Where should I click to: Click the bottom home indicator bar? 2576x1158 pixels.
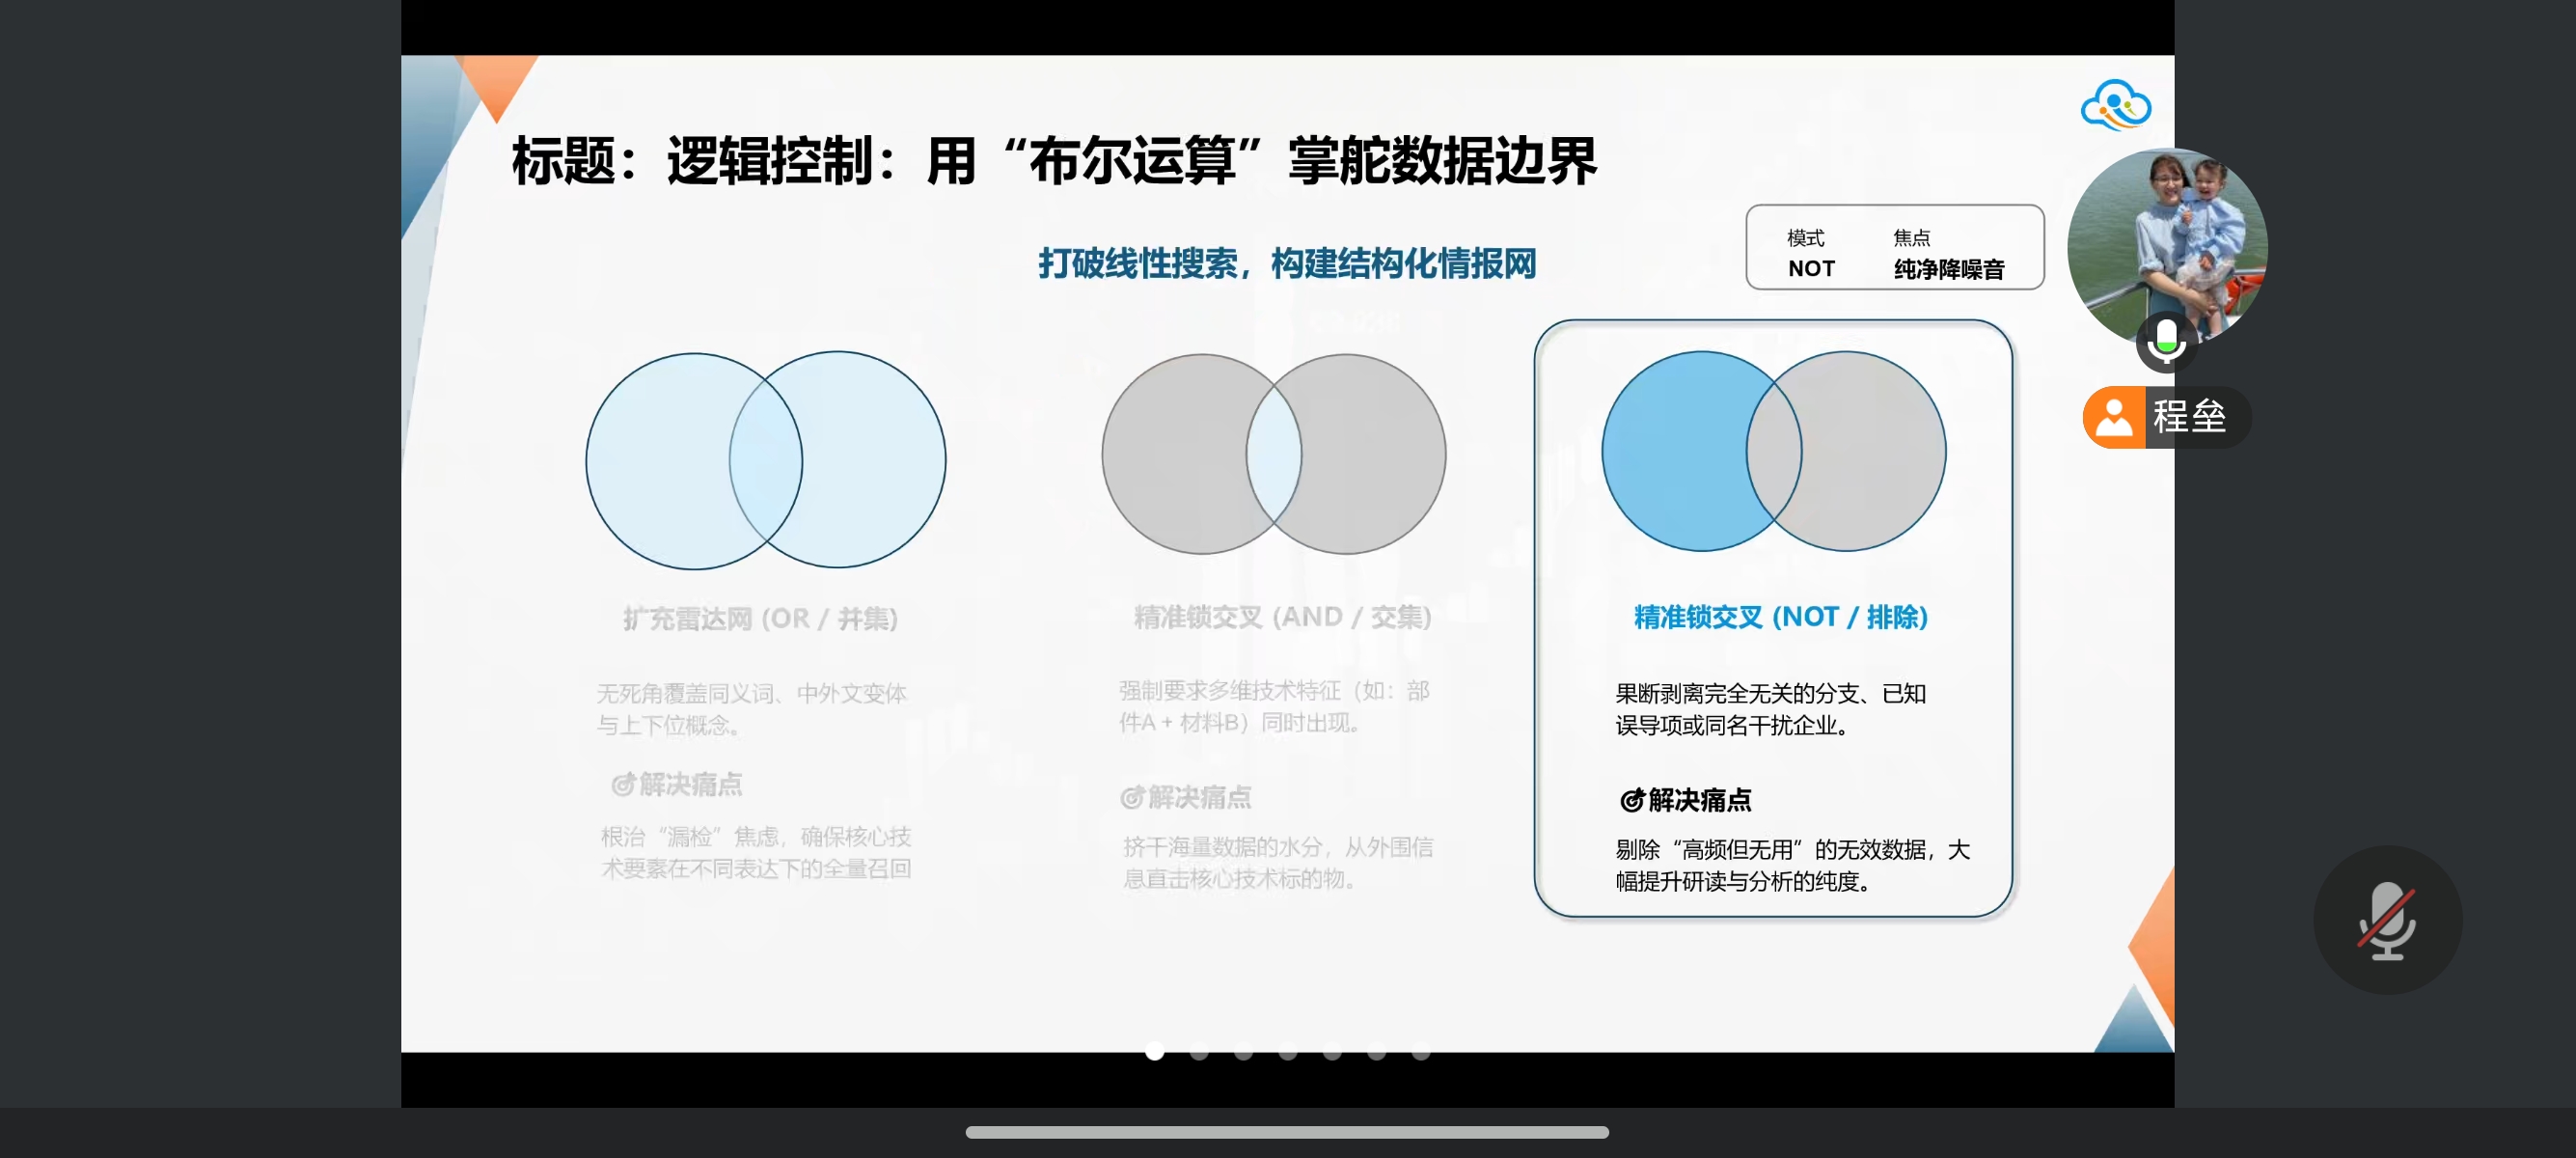point(1287,1132)
